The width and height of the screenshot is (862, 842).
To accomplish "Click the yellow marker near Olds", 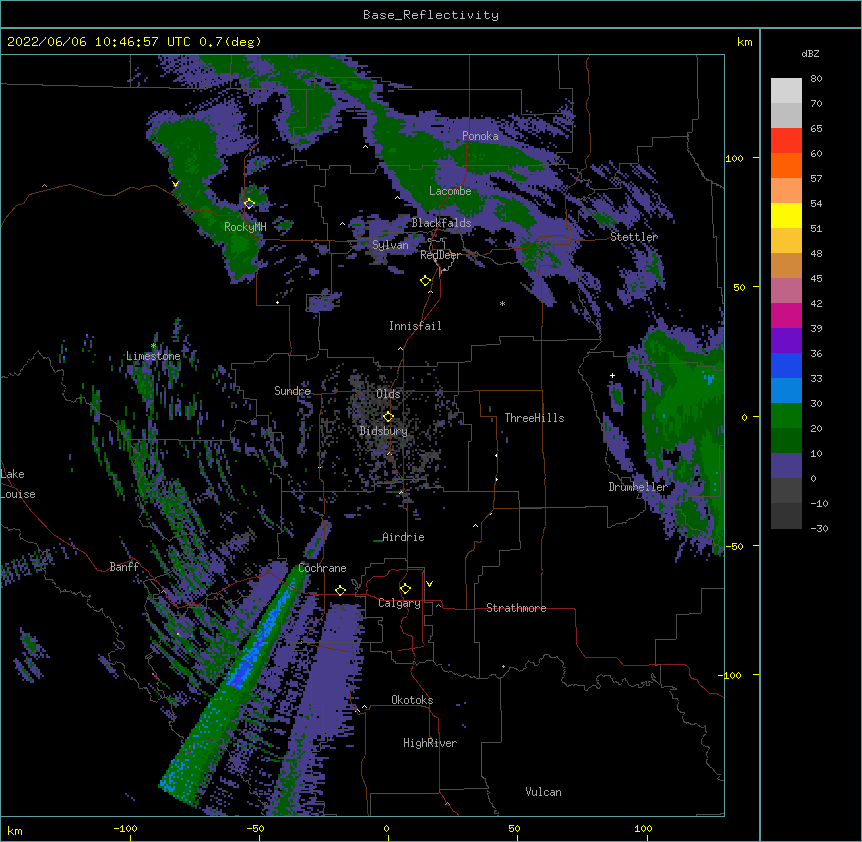I will [388, 416].
